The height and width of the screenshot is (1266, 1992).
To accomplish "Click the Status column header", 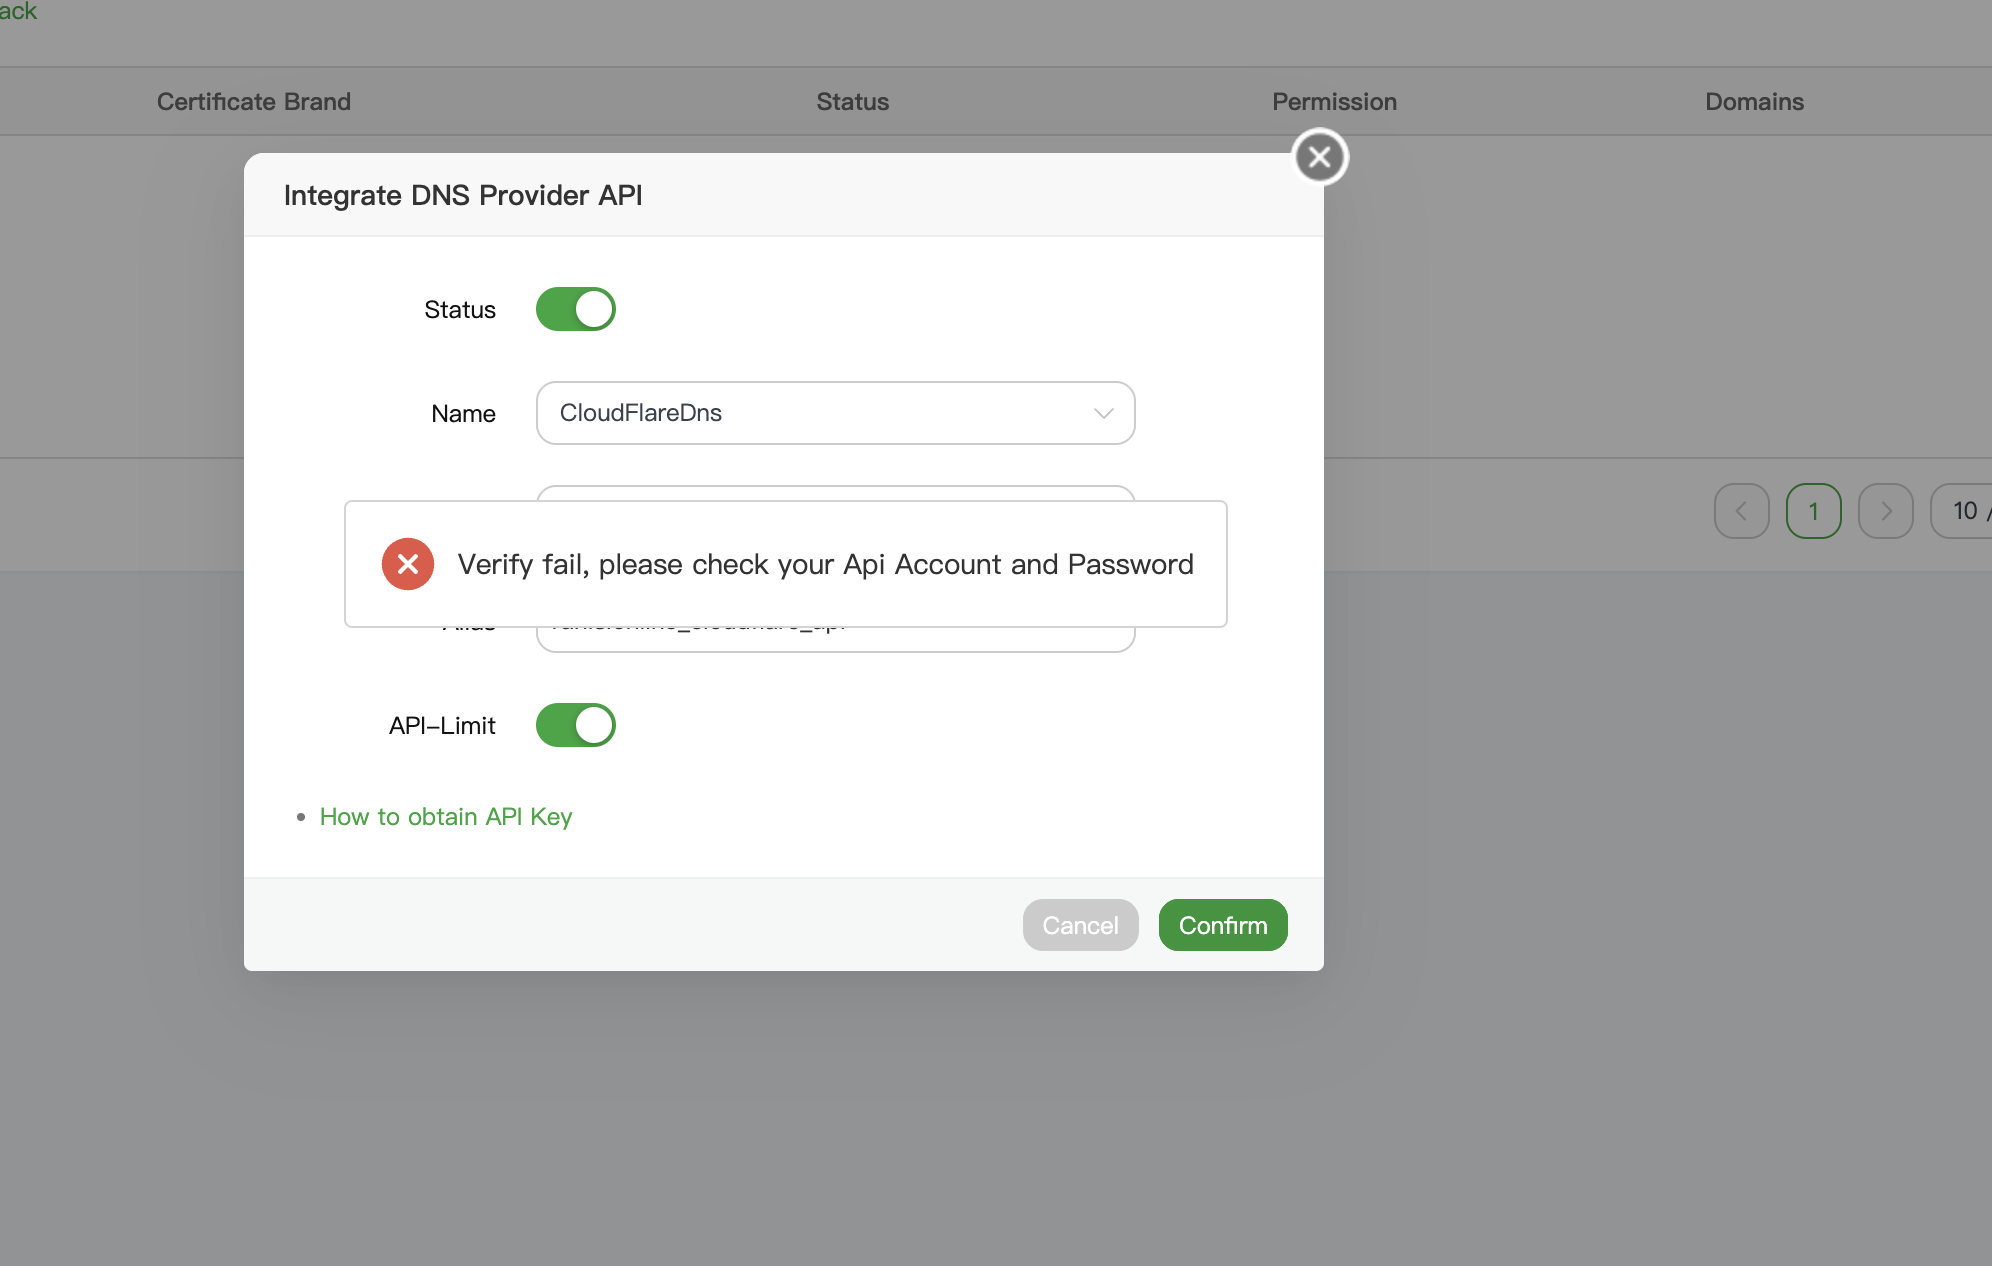I will 852,102.
